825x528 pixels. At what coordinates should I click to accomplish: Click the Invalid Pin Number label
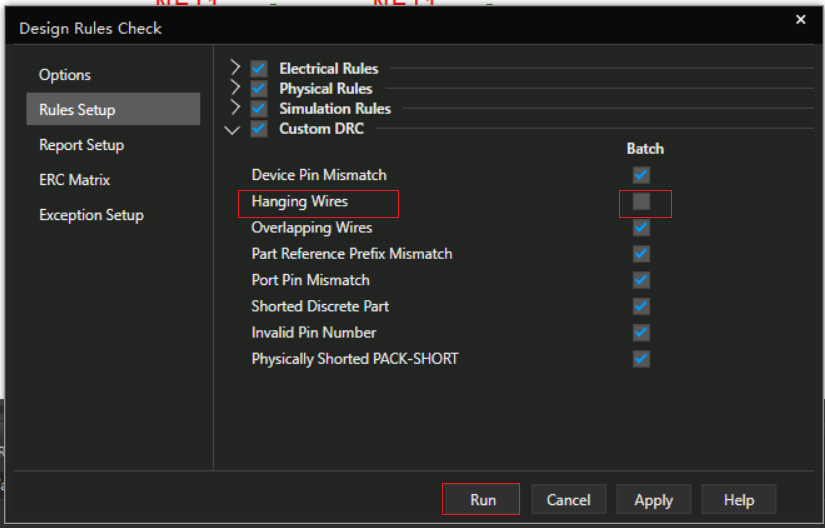[x=314, y=332]
